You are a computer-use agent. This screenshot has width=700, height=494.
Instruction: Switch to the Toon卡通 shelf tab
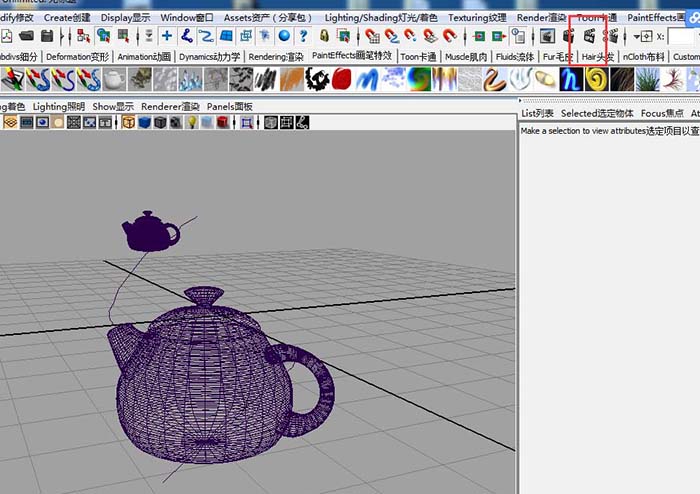pyautogui.click(x=418, y=57)
